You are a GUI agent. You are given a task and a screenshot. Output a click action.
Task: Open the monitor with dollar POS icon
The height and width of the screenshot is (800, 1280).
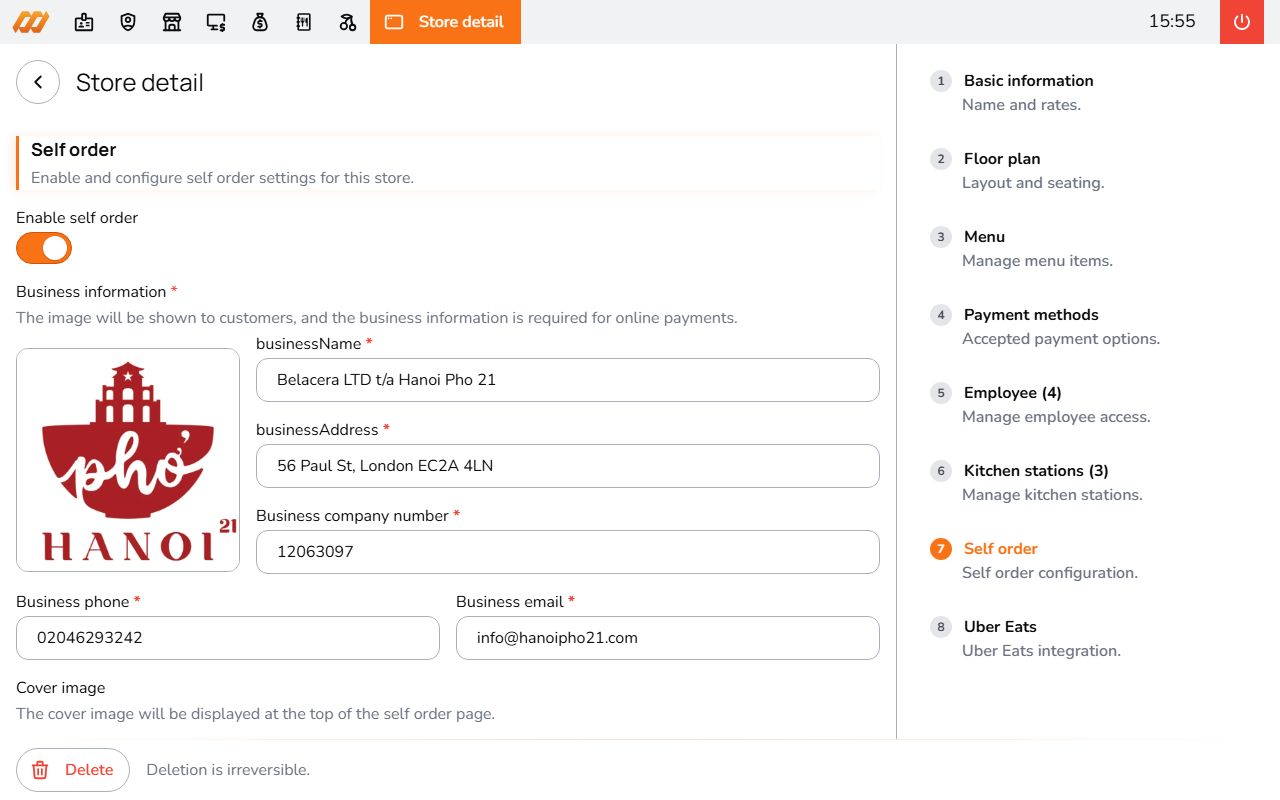216,22
